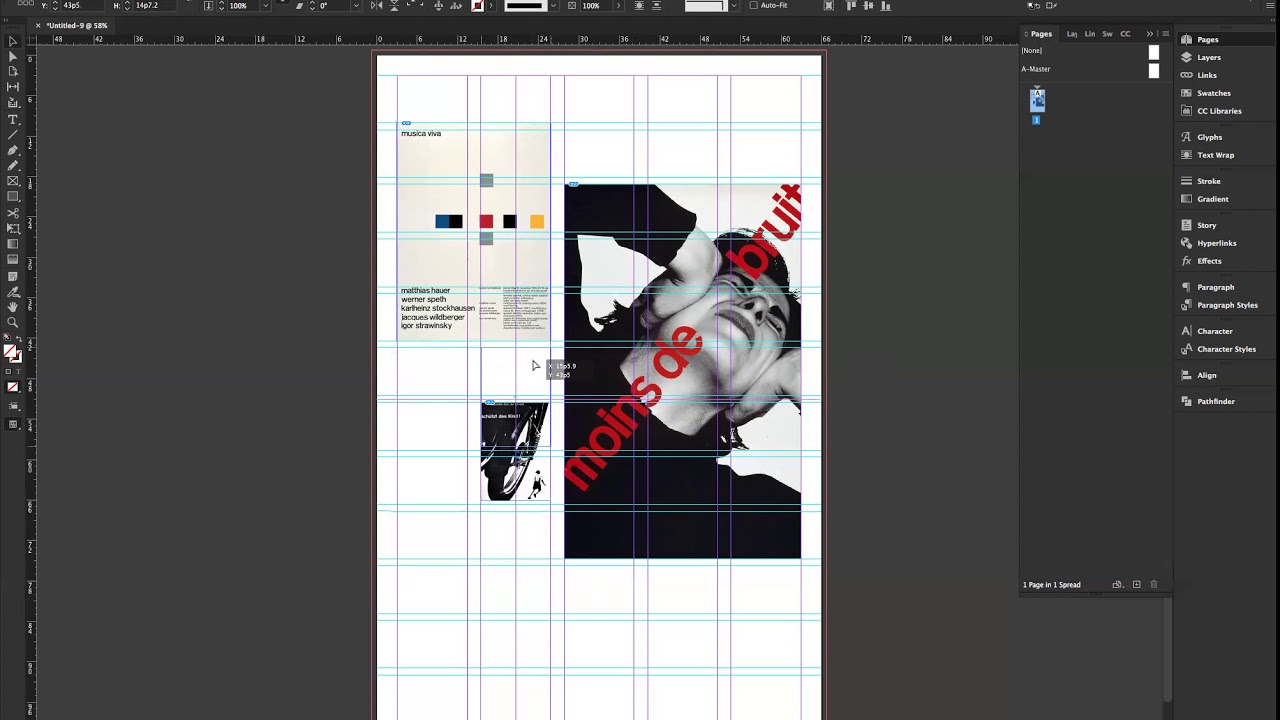The image size is (1280, 720).
Task: Expand the stroke color swatch arrow
Action: coord(491,6)
